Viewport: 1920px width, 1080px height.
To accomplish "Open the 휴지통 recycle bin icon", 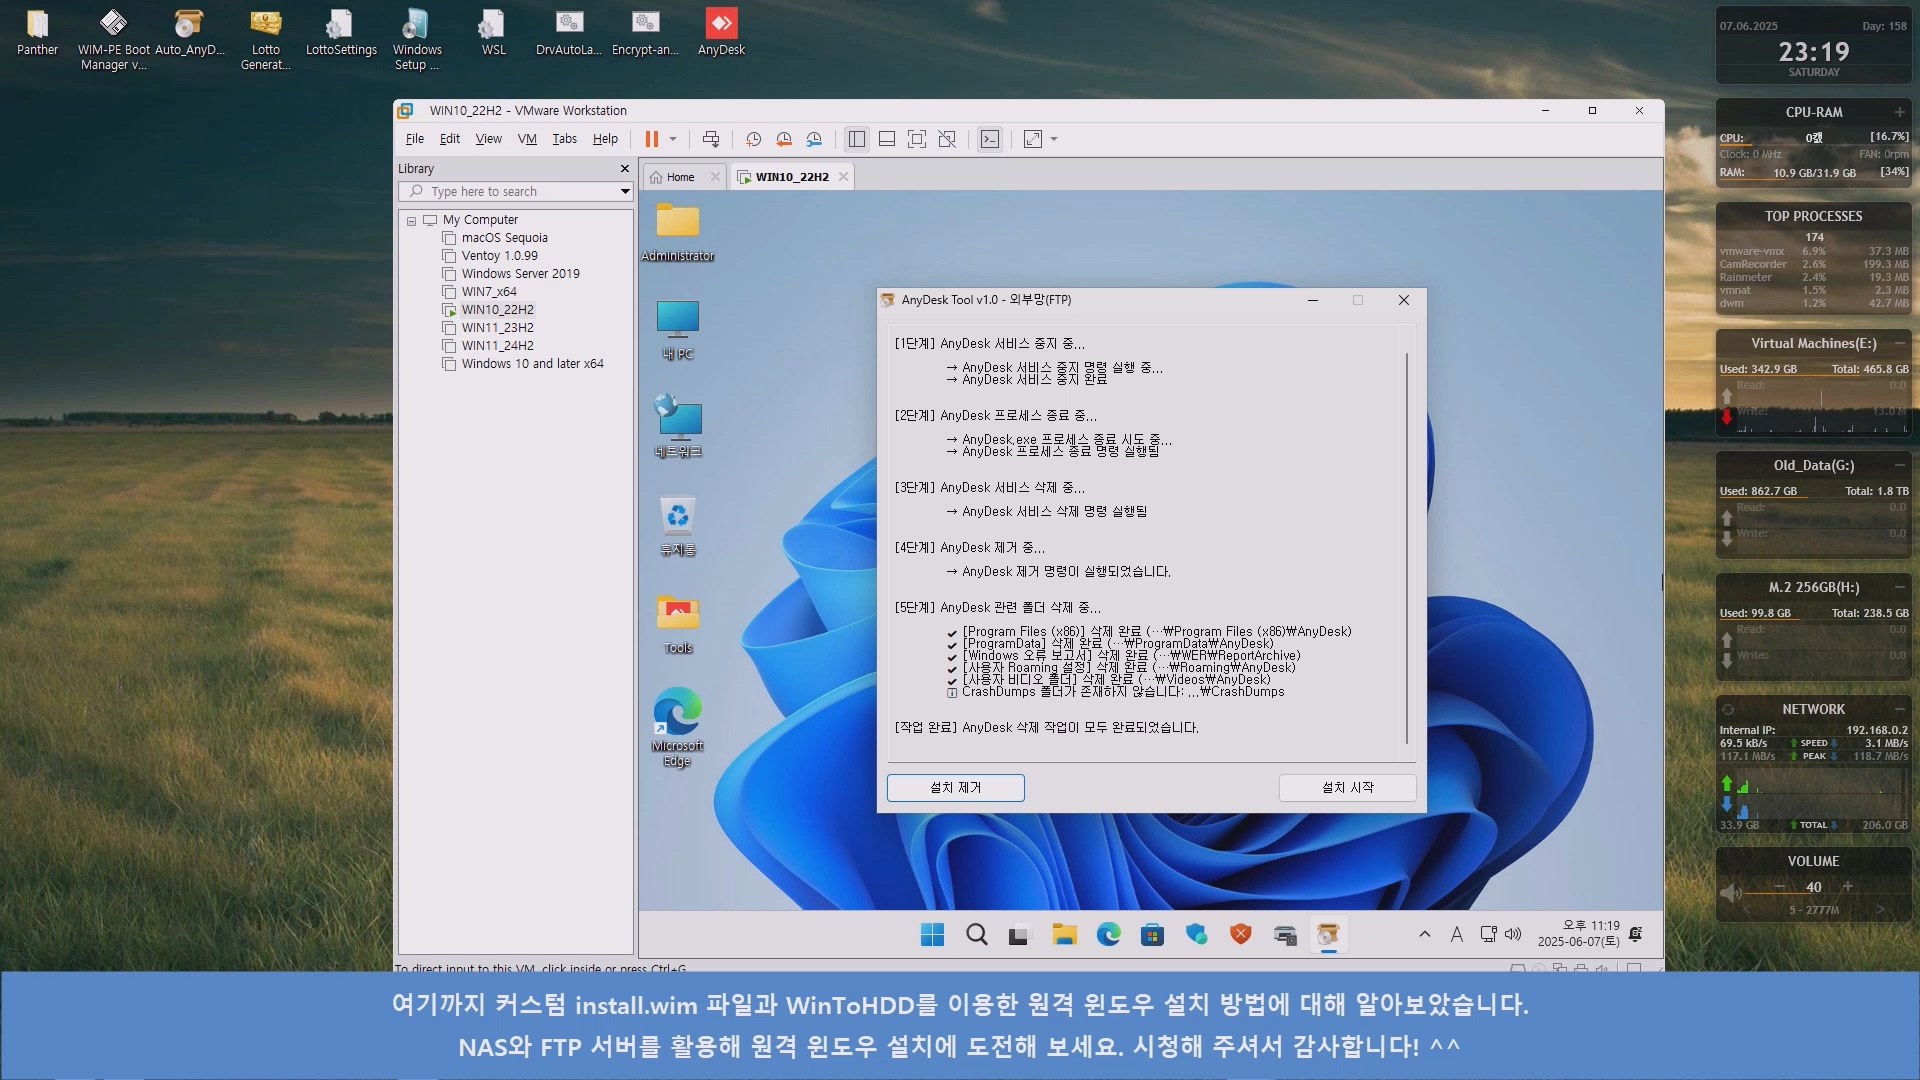I will pyautogui.click(x=678, y=526).
